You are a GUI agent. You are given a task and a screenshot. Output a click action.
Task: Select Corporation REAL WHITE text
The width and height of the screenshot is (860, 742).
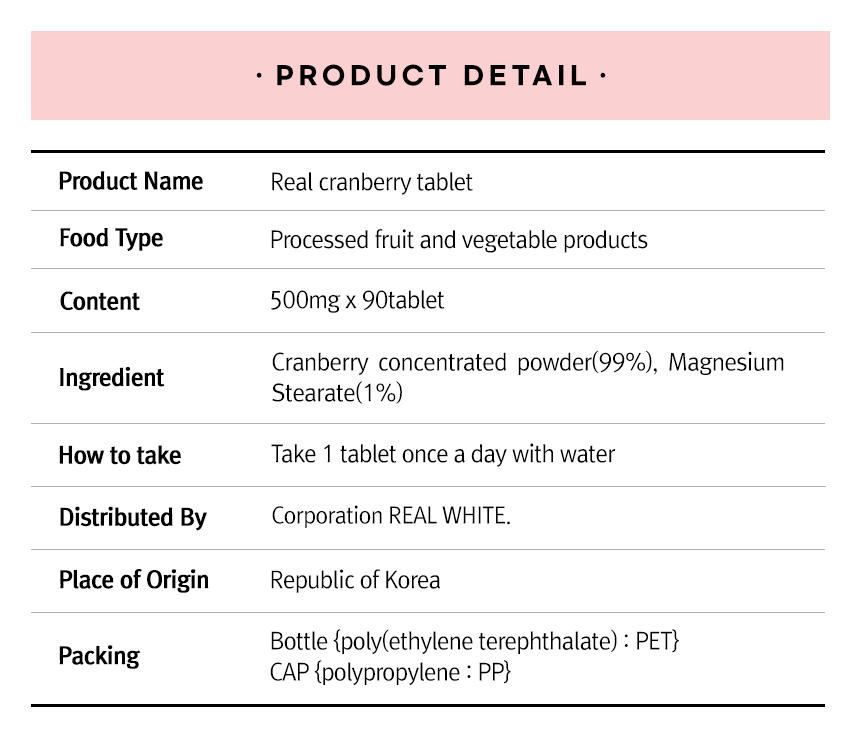(390, 517)
